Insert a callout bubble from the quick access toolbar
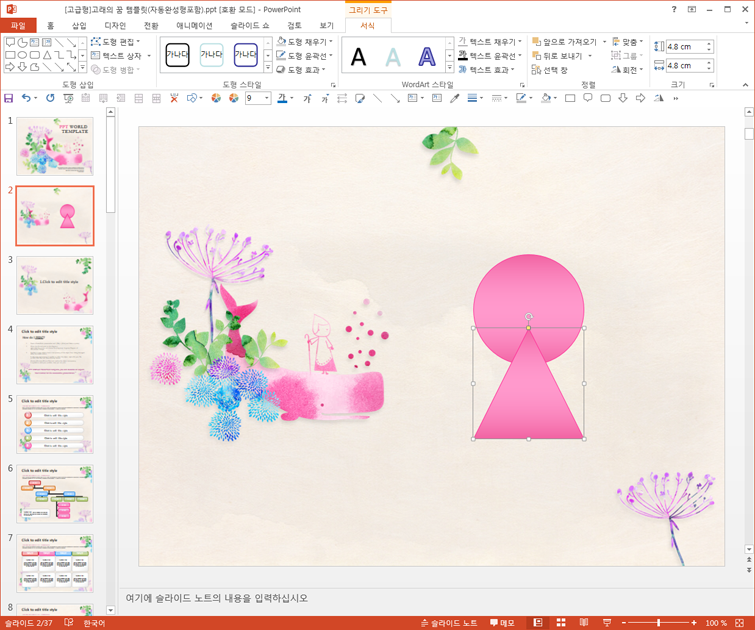 click(x=587, y=98)
